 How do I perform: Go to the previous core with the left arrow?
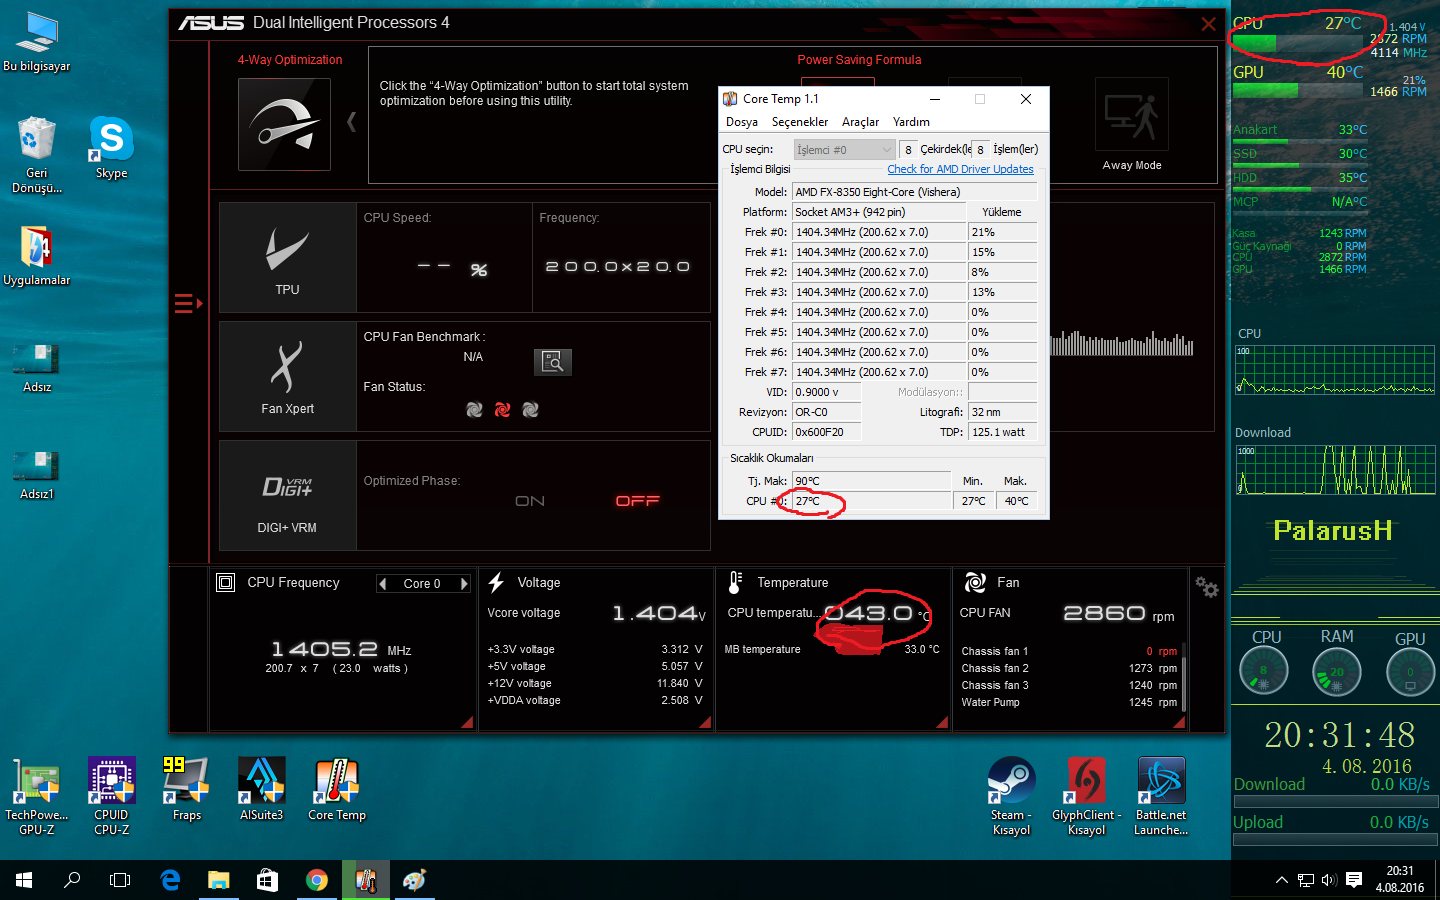click(382, 584)
